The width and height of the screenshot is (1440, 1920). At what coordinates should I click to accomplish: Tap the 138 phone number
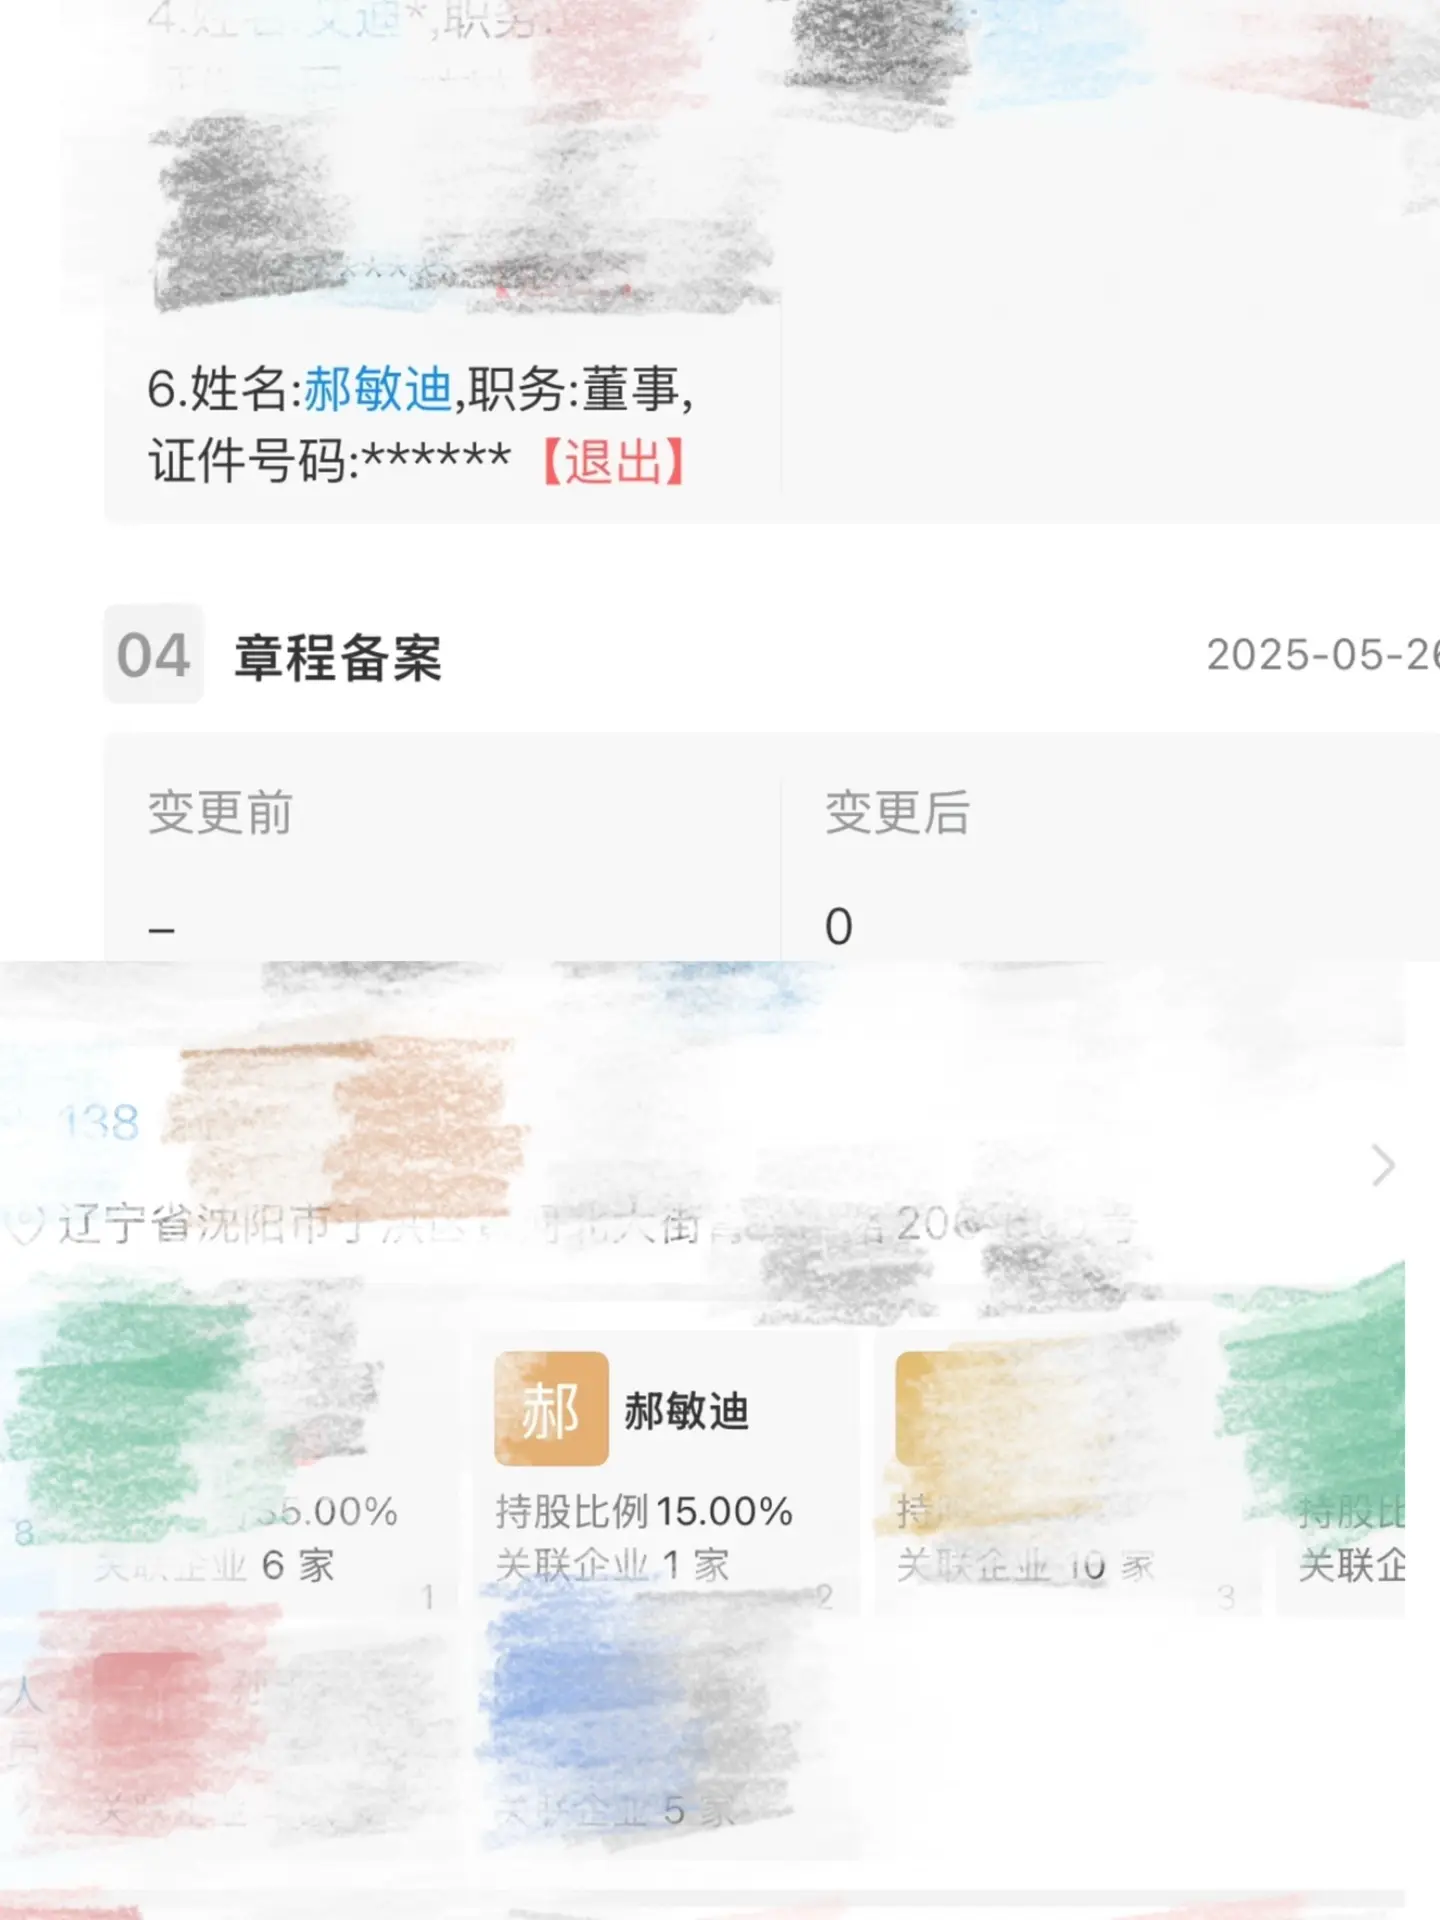click(99, 1123)
